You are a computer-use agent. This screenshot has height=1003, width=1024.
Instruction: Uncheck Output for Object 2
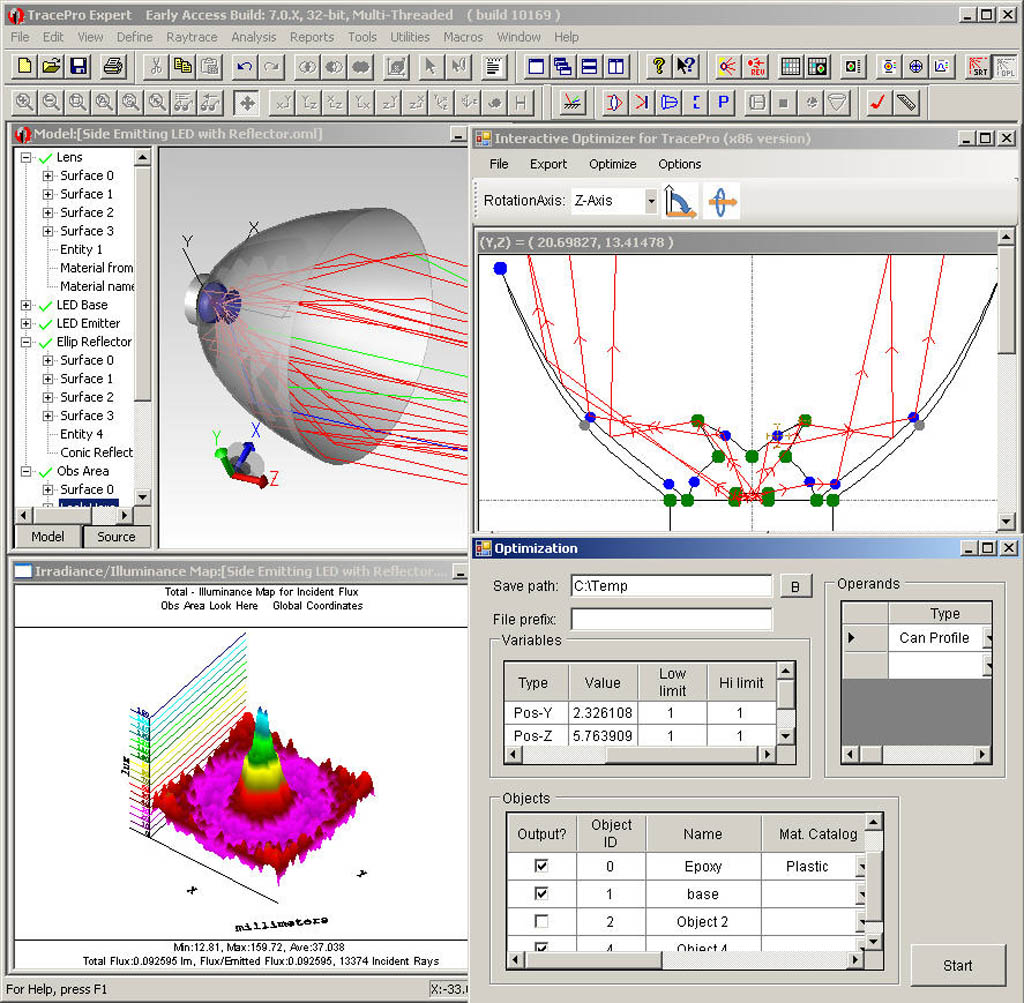(x=541, y=921)
